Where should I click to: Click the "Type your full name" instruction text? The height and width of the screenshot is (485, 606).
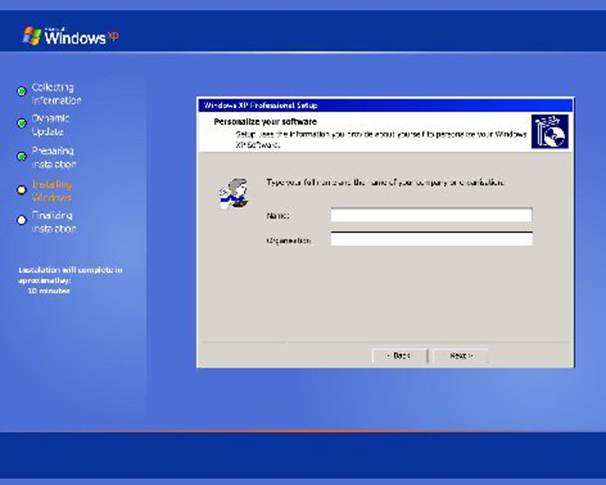tap(385, 182)
